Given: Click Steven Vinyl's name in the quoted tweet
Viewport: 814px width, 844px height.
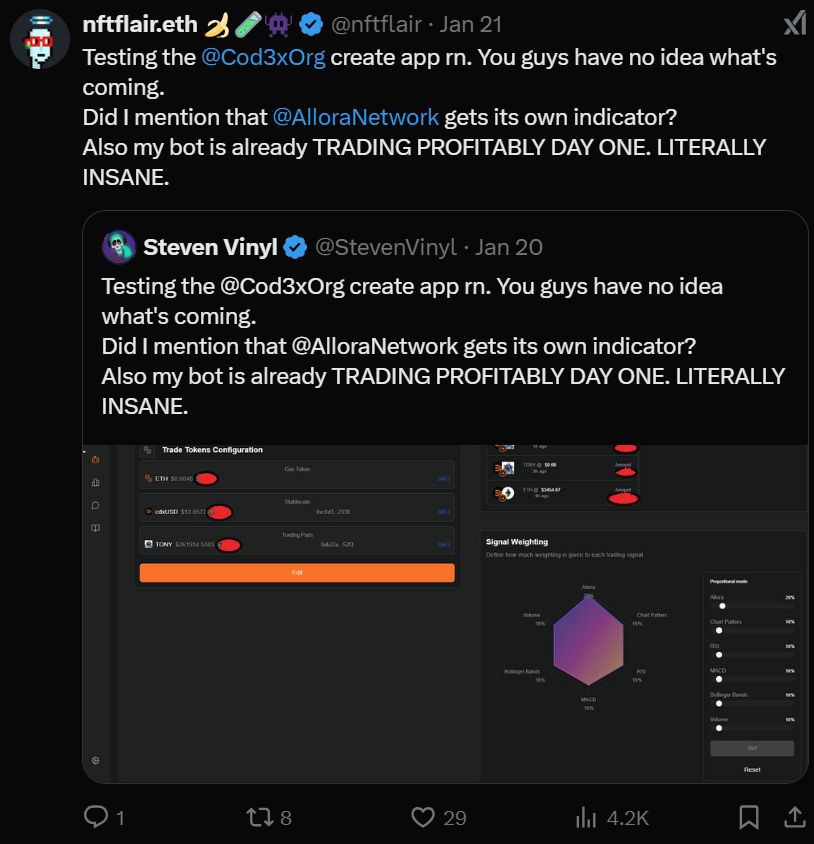Looking at the screenshot, I should coord(210,247).
